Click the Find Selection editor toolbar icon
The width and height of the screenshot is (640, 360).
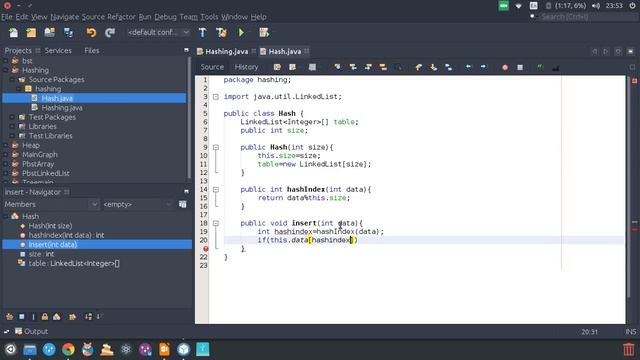tap(338, 67)
